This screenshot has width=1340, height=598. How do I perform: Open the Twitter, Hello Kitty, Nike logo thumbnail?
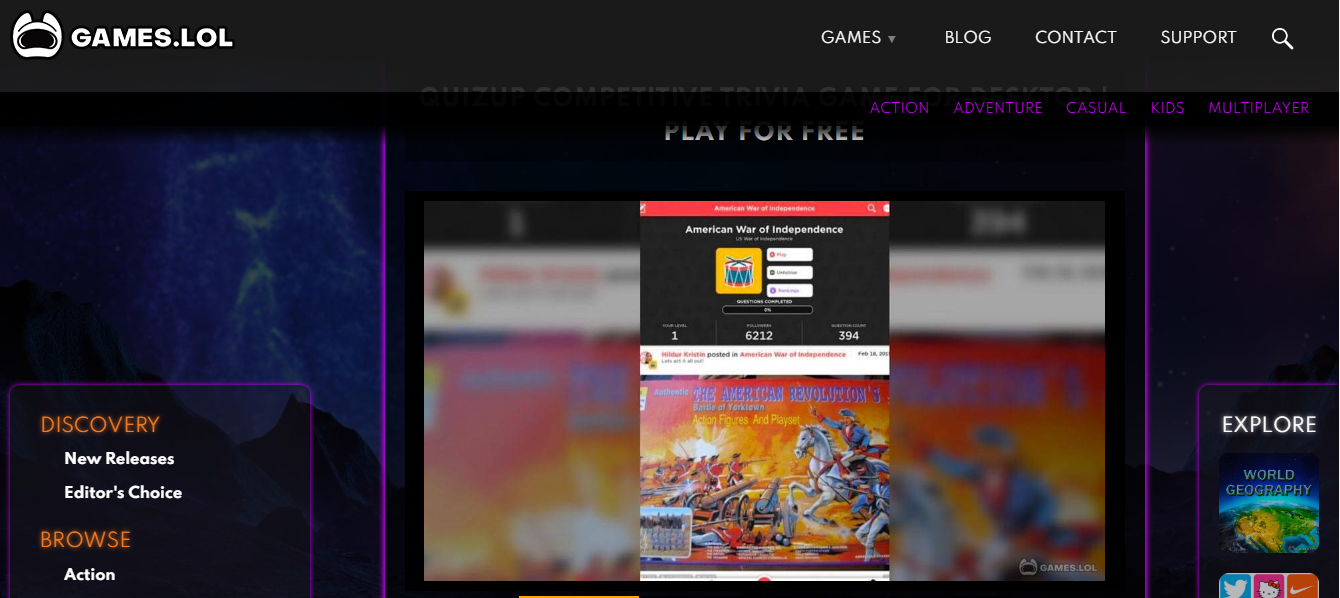1268,586
